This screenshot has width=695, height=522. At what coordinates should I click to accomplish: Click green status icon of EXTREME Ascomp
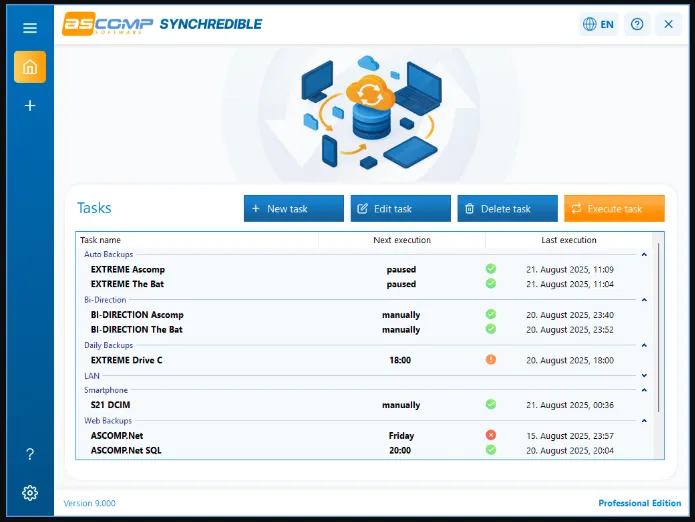coord(491,269)
